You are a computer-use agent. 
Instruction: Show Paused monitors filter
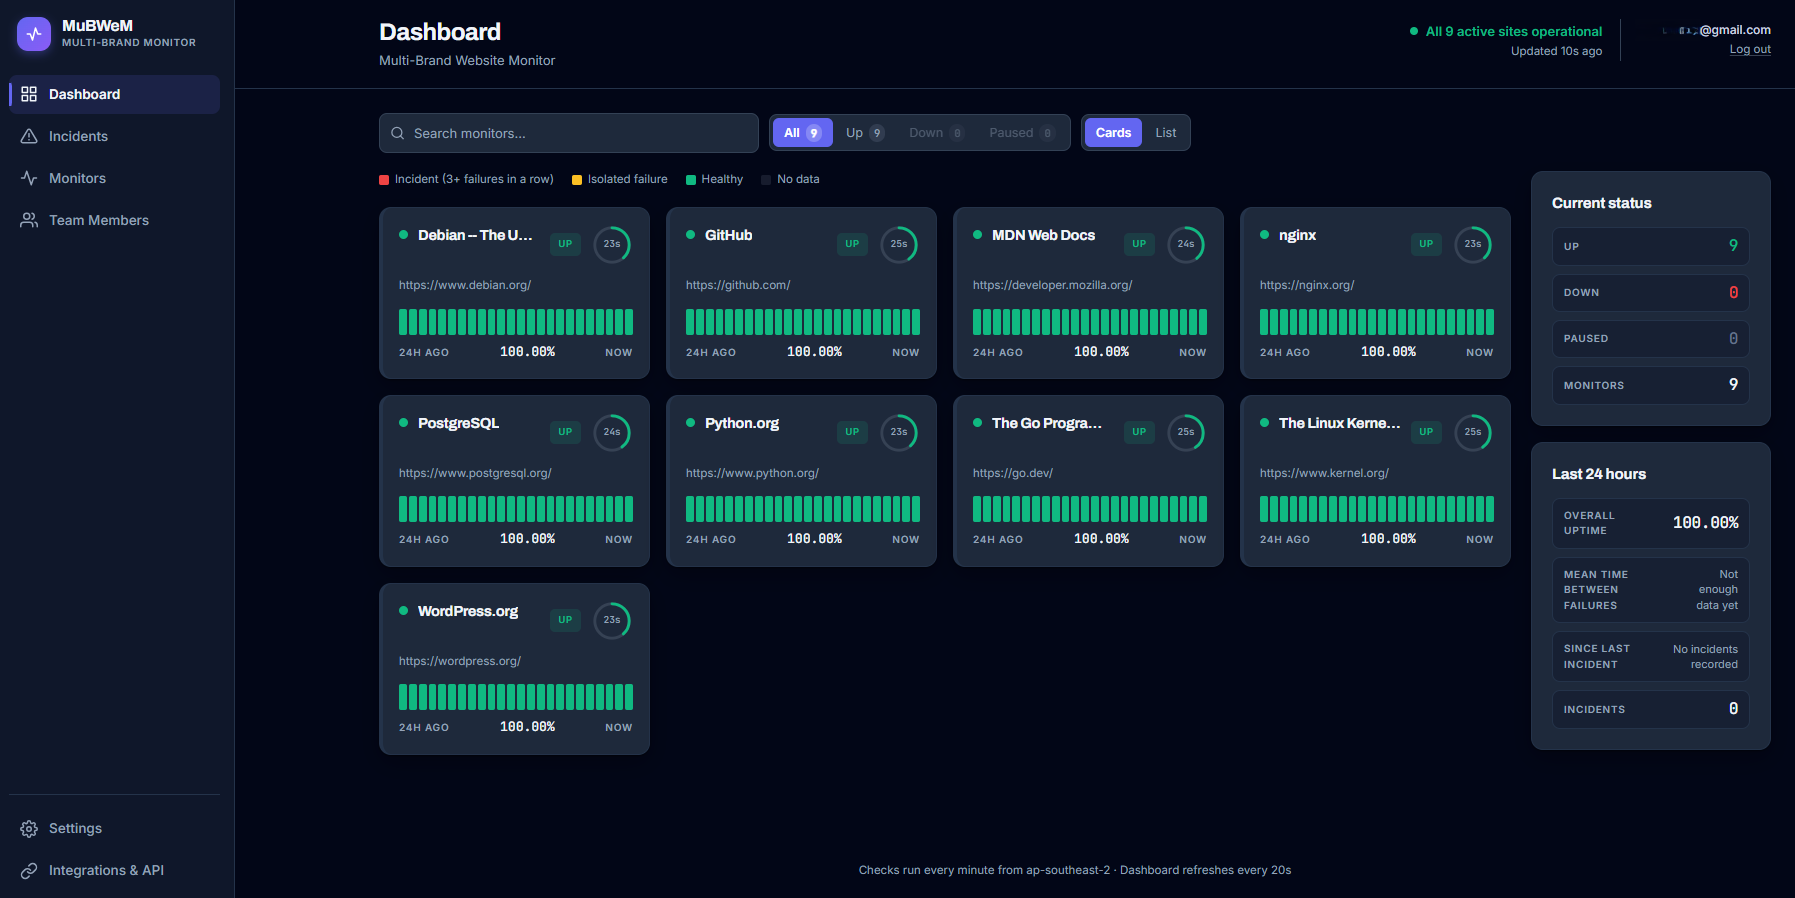[x=1021, y=133]
